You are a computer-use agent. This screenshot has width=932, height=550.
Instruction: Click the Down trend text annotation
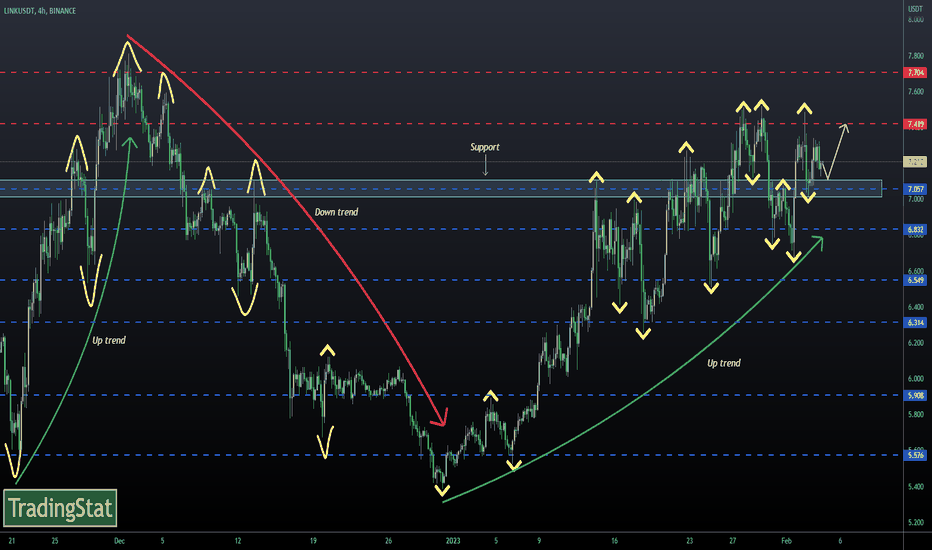336,212
